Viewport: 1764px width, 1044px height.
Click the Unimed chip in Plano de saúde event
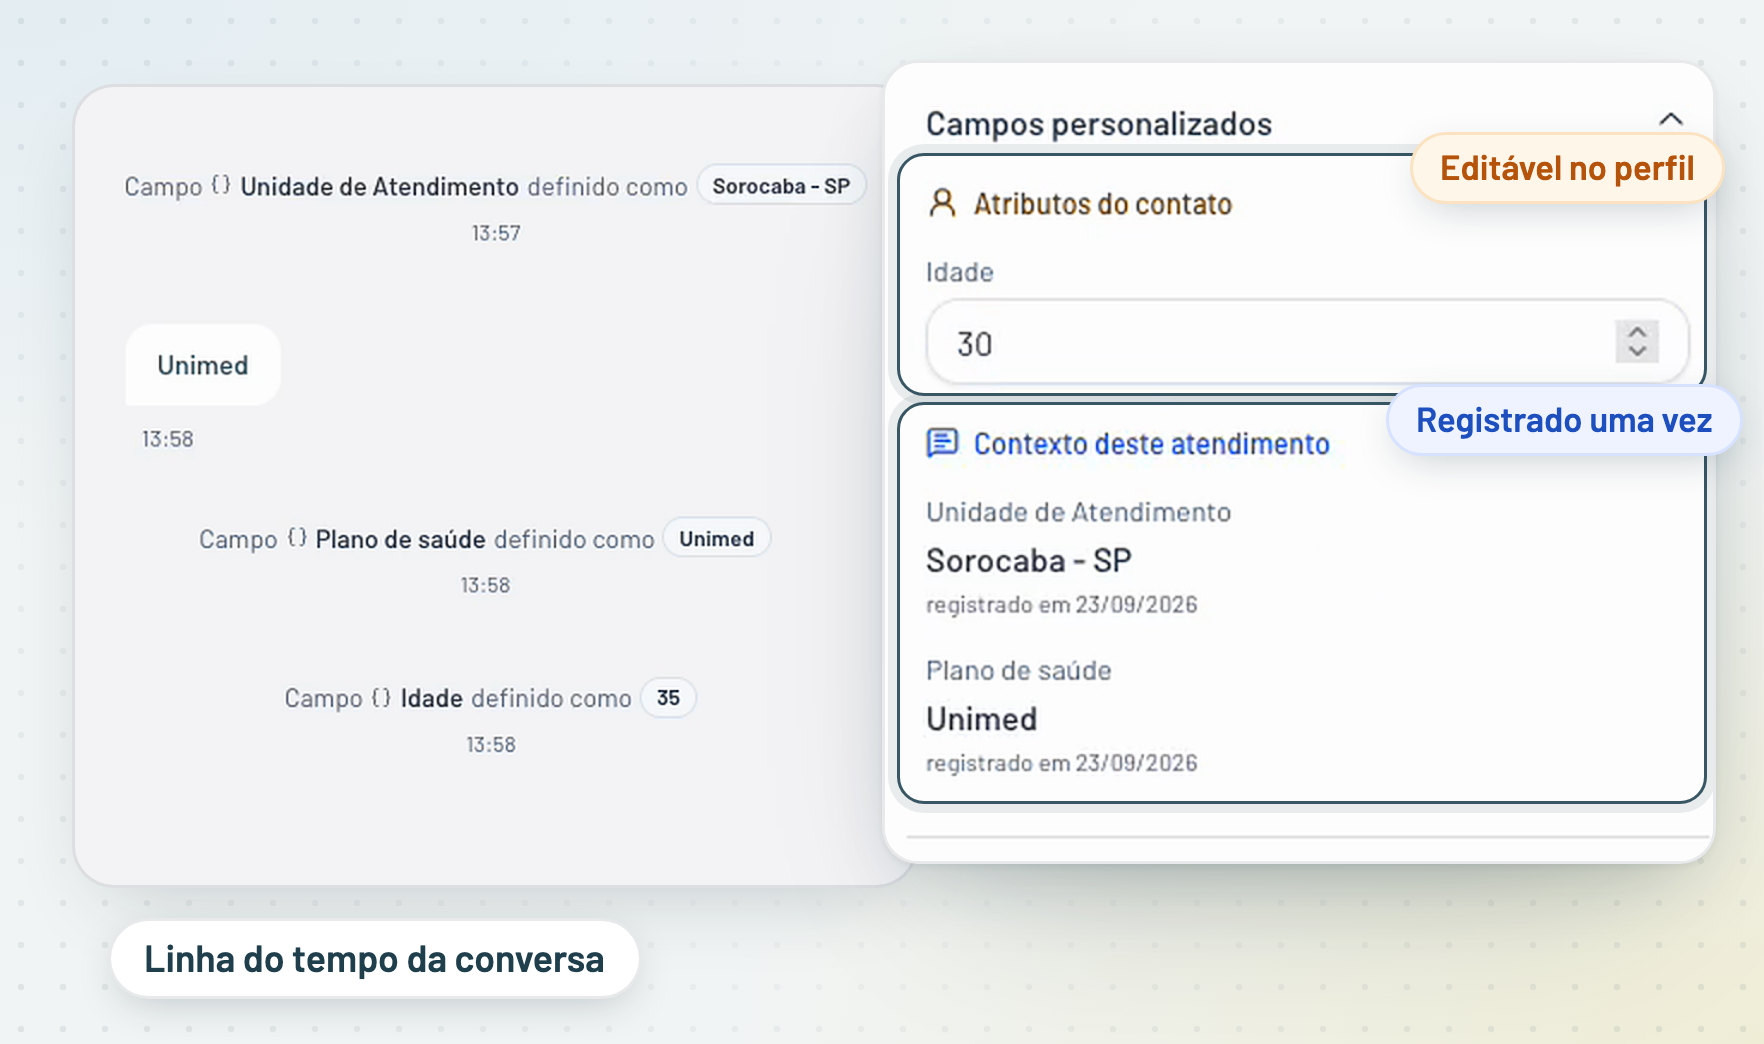click(717, 539)
